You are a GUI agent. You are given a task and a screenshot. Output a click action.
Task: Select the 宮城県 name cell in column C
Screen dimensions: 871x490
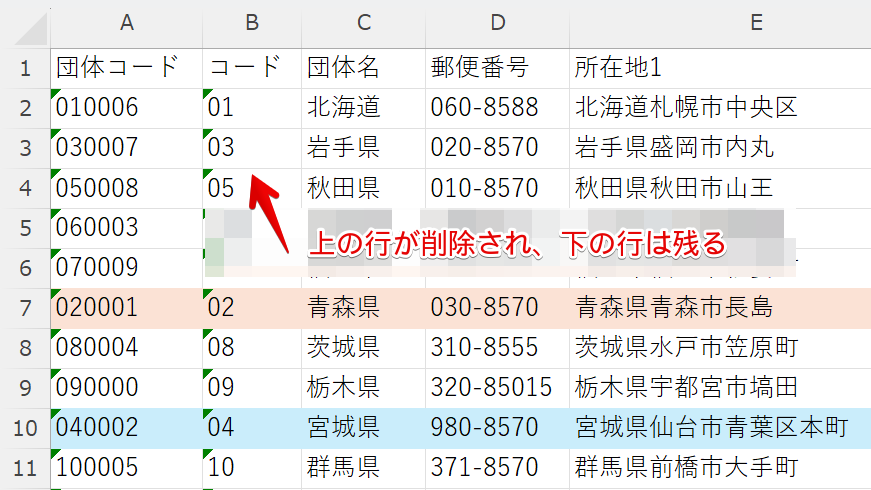[x=363, y=429]
